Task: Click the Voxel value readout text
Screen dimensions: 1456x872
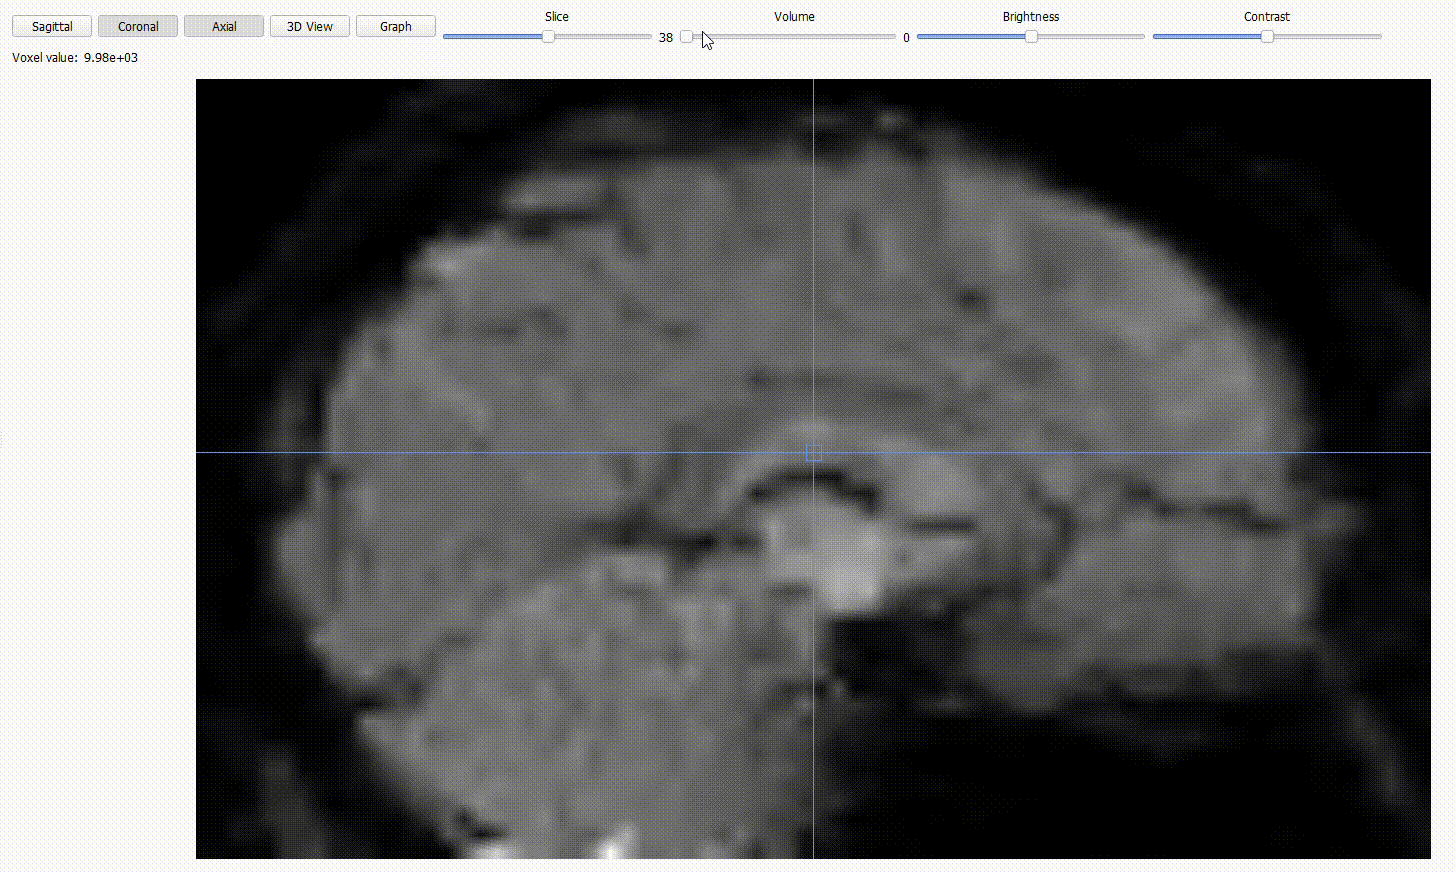Action: point(75,58)
